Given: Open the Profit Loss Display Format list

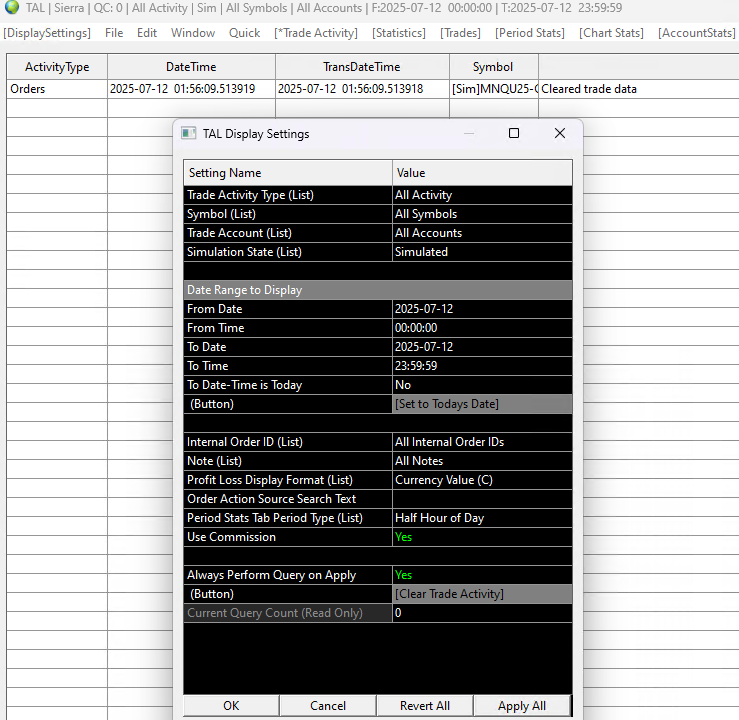Looking at the screenshot, I should (x=482, y=480).
